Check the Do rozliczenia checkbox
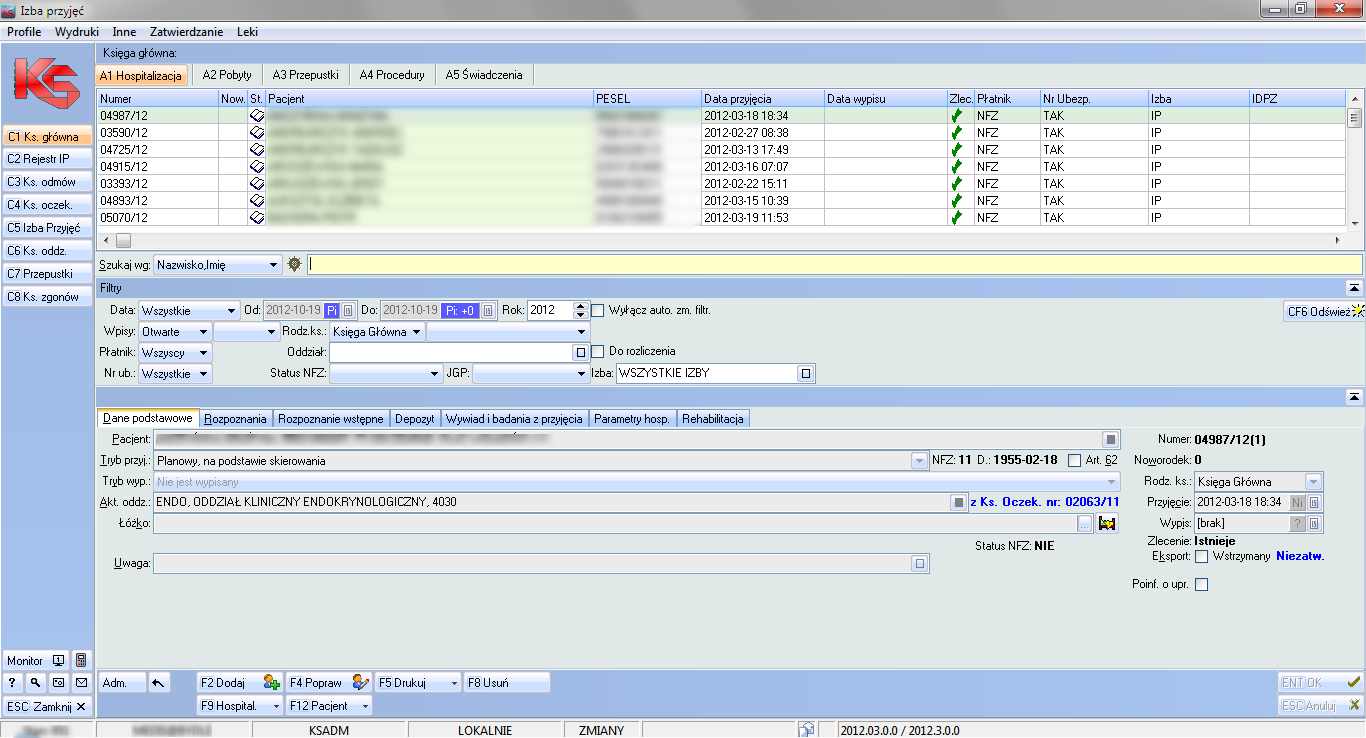The image size is (1366, 738). coord(598,352)
